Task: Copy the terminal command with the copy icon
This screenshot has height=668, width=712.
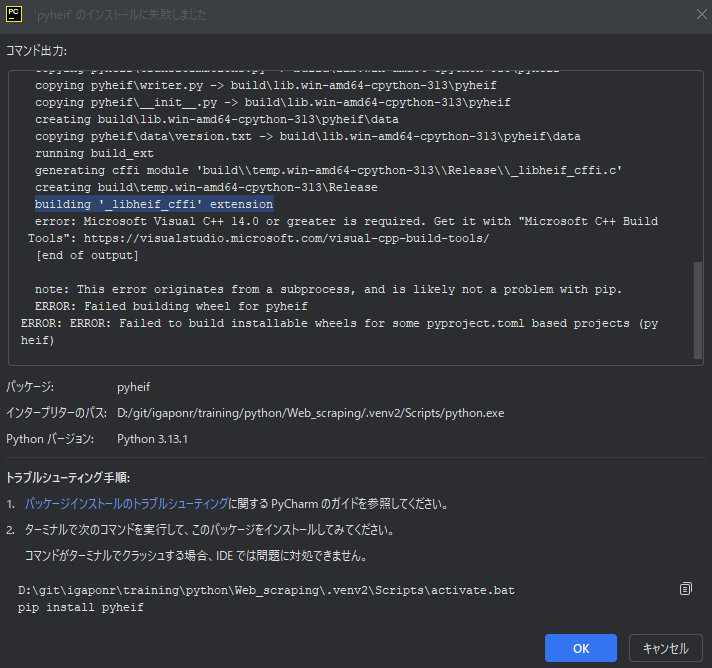Action: [686, 589]
